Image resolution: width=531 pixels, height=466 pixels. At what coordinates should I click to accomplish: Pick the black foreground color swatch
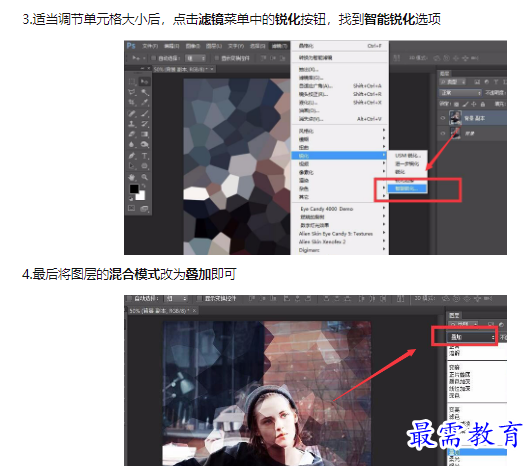point(134,189)
